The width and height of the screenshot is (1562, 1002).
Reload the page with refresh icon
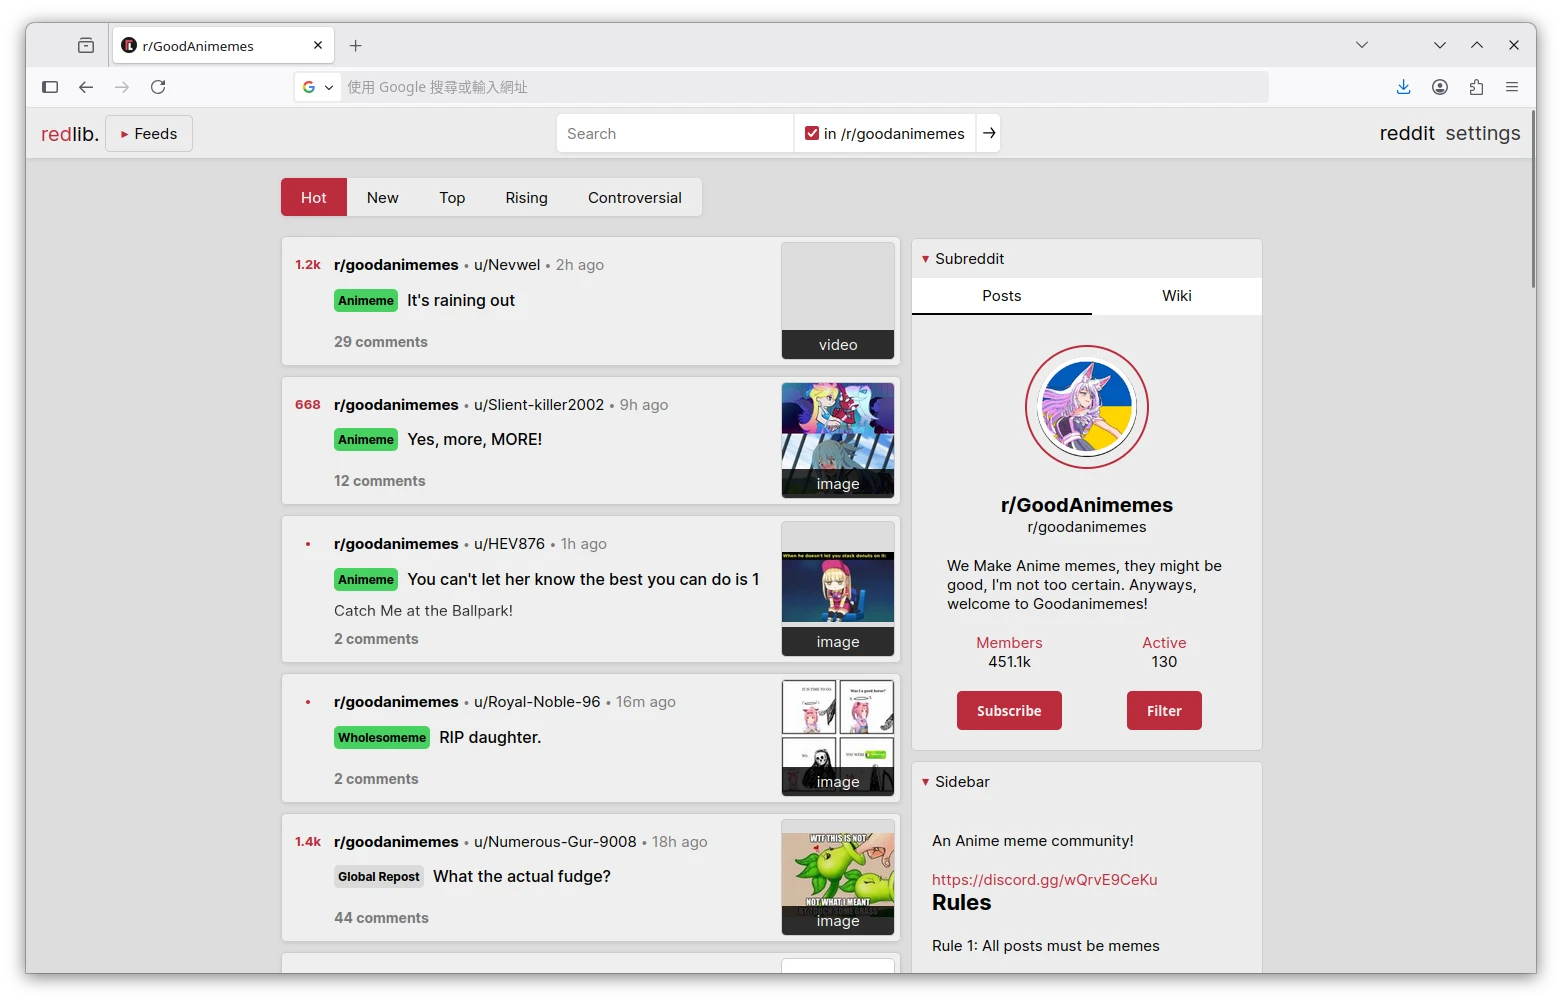(158, 87)
